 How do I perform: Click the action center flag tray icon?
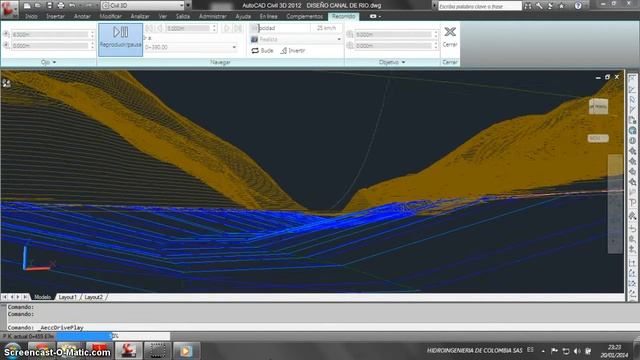[x=554, y=351]
